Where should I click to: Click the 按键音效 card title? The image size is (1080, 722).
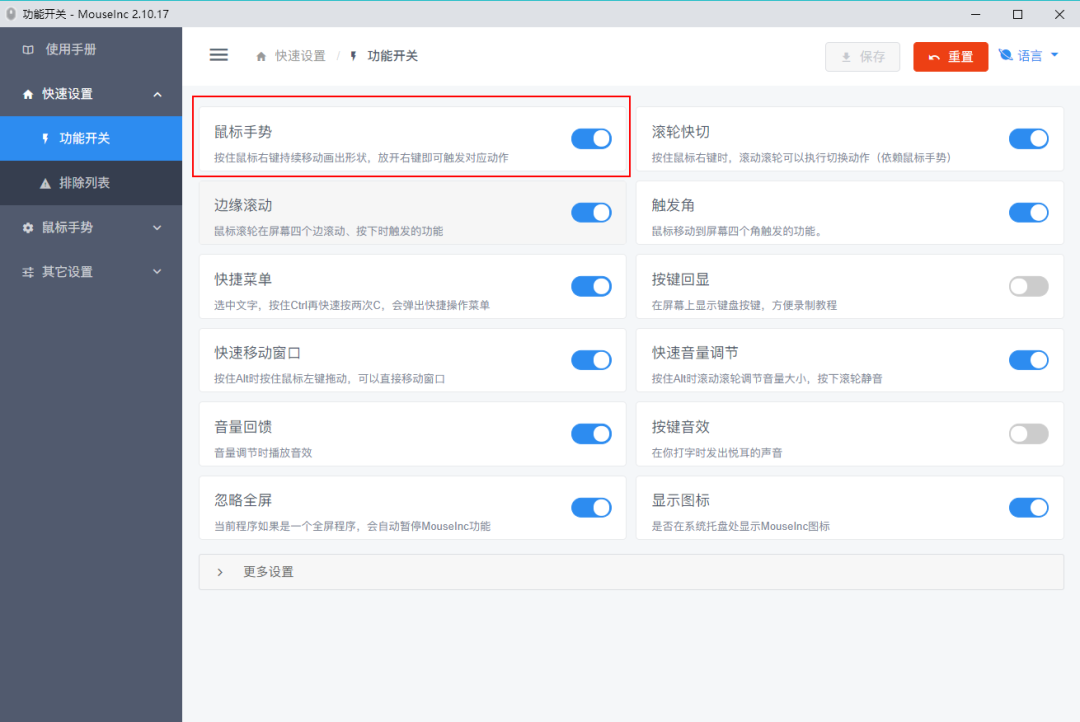pyautogui.click(x=681, y=426)
